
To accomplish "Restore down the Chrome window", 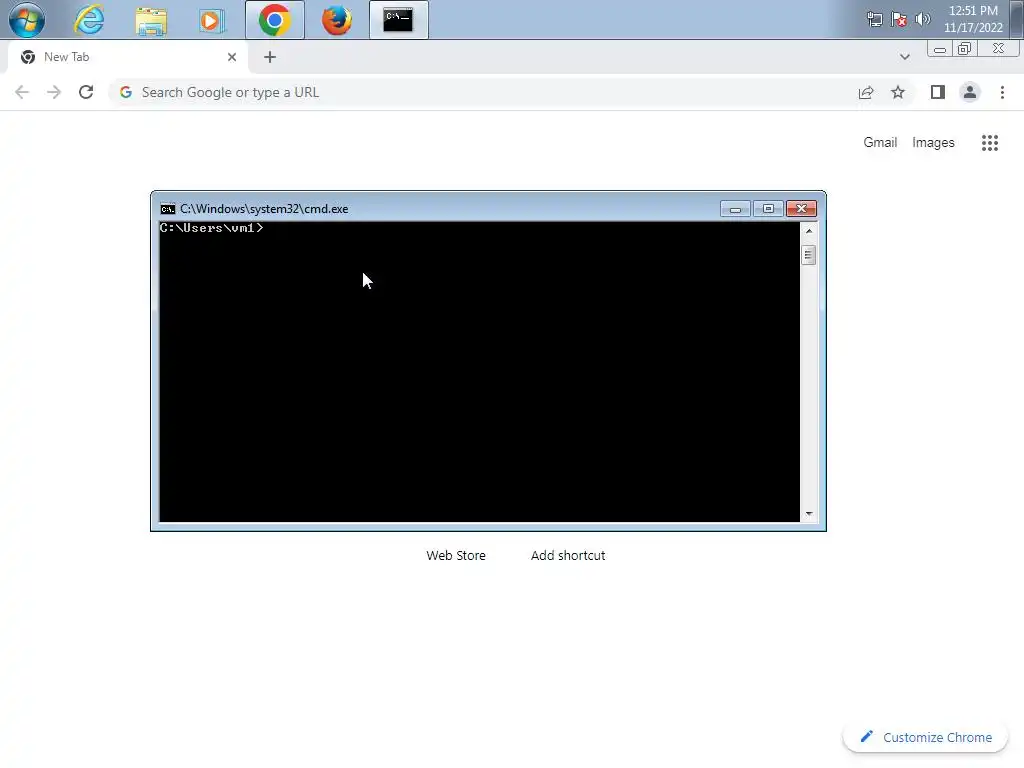I will pos(965,49).
